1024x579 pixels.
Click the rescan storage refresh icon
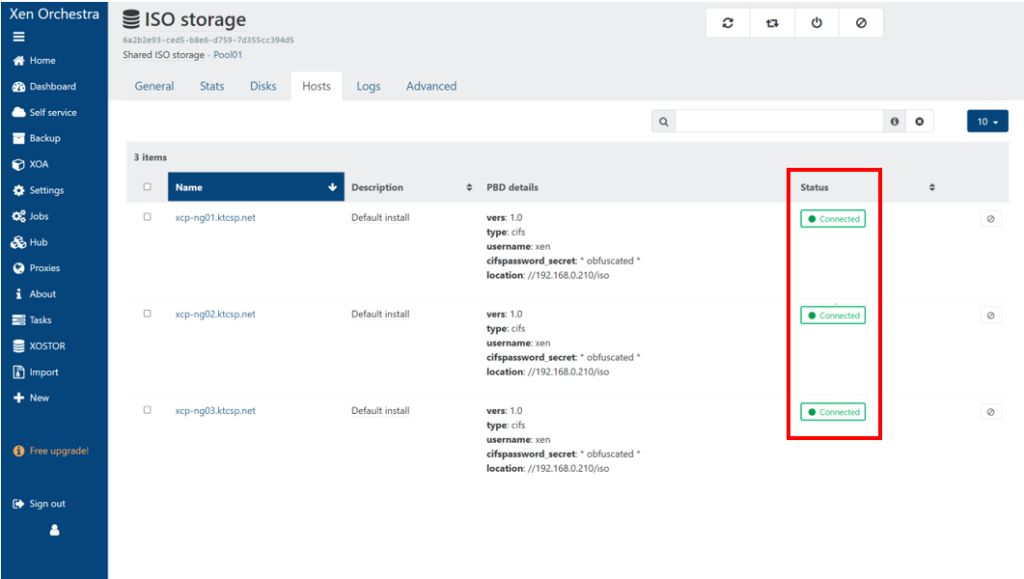[728, 24]
